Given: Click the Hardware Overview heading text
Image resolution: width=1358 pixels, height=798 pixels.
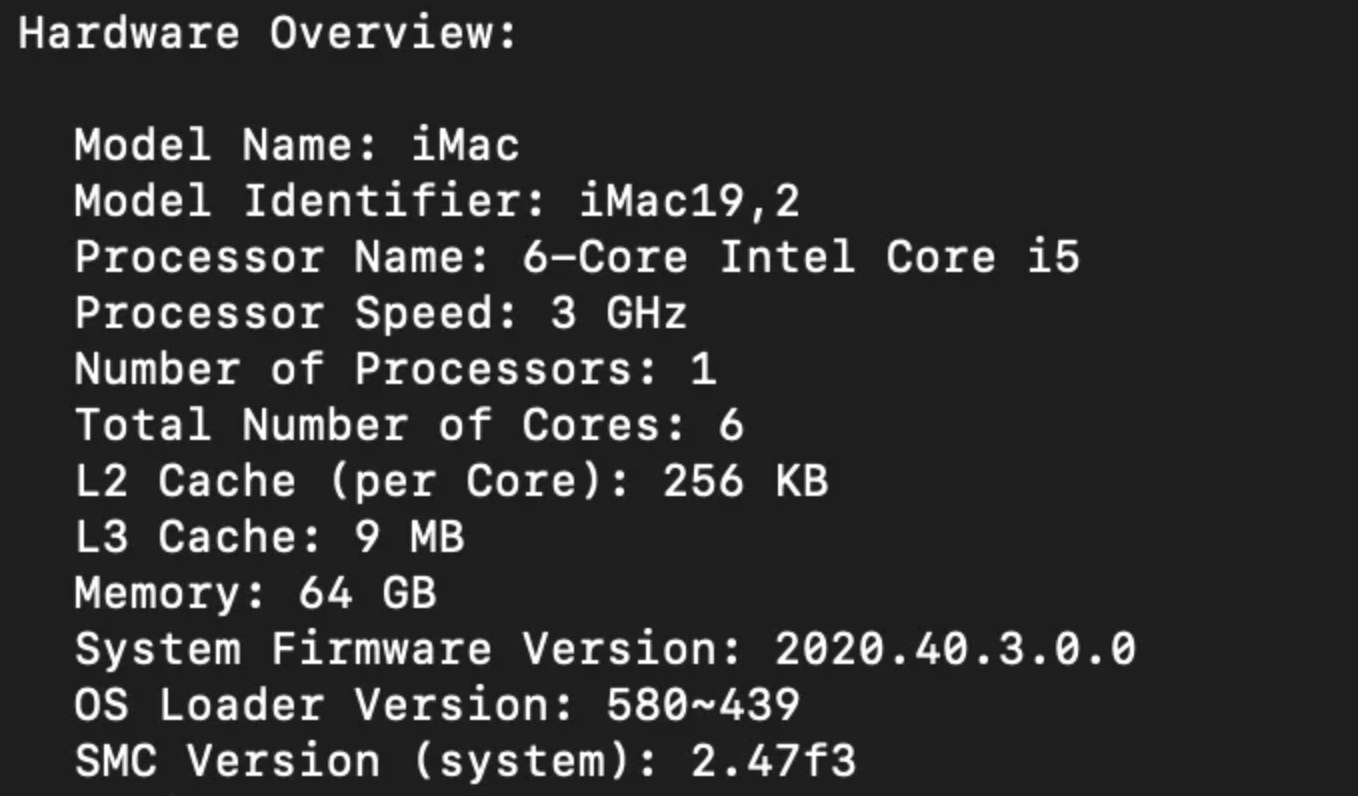Looking at the screenshot, I should point(268,34).
